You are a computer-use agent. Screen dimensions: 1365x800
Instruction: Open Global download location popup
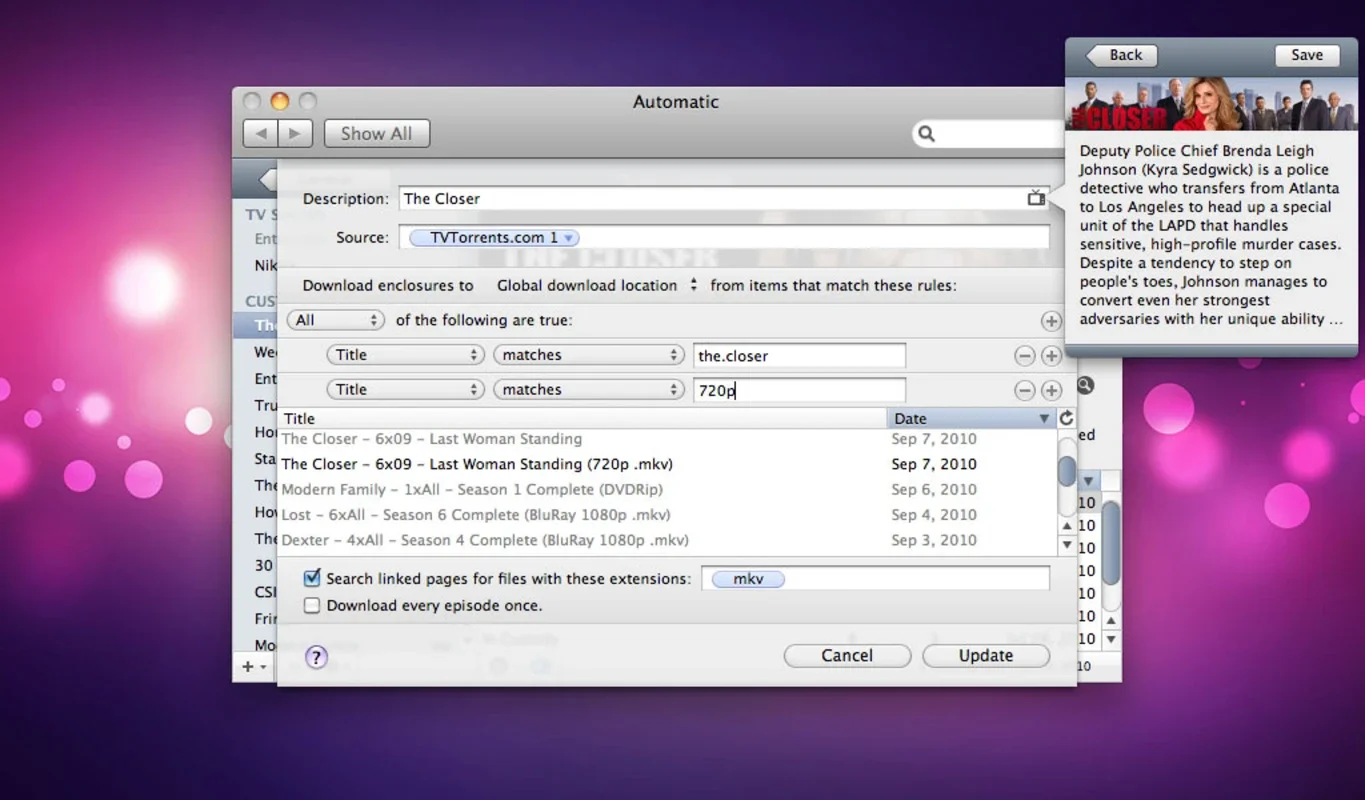(x=597, y=285)
